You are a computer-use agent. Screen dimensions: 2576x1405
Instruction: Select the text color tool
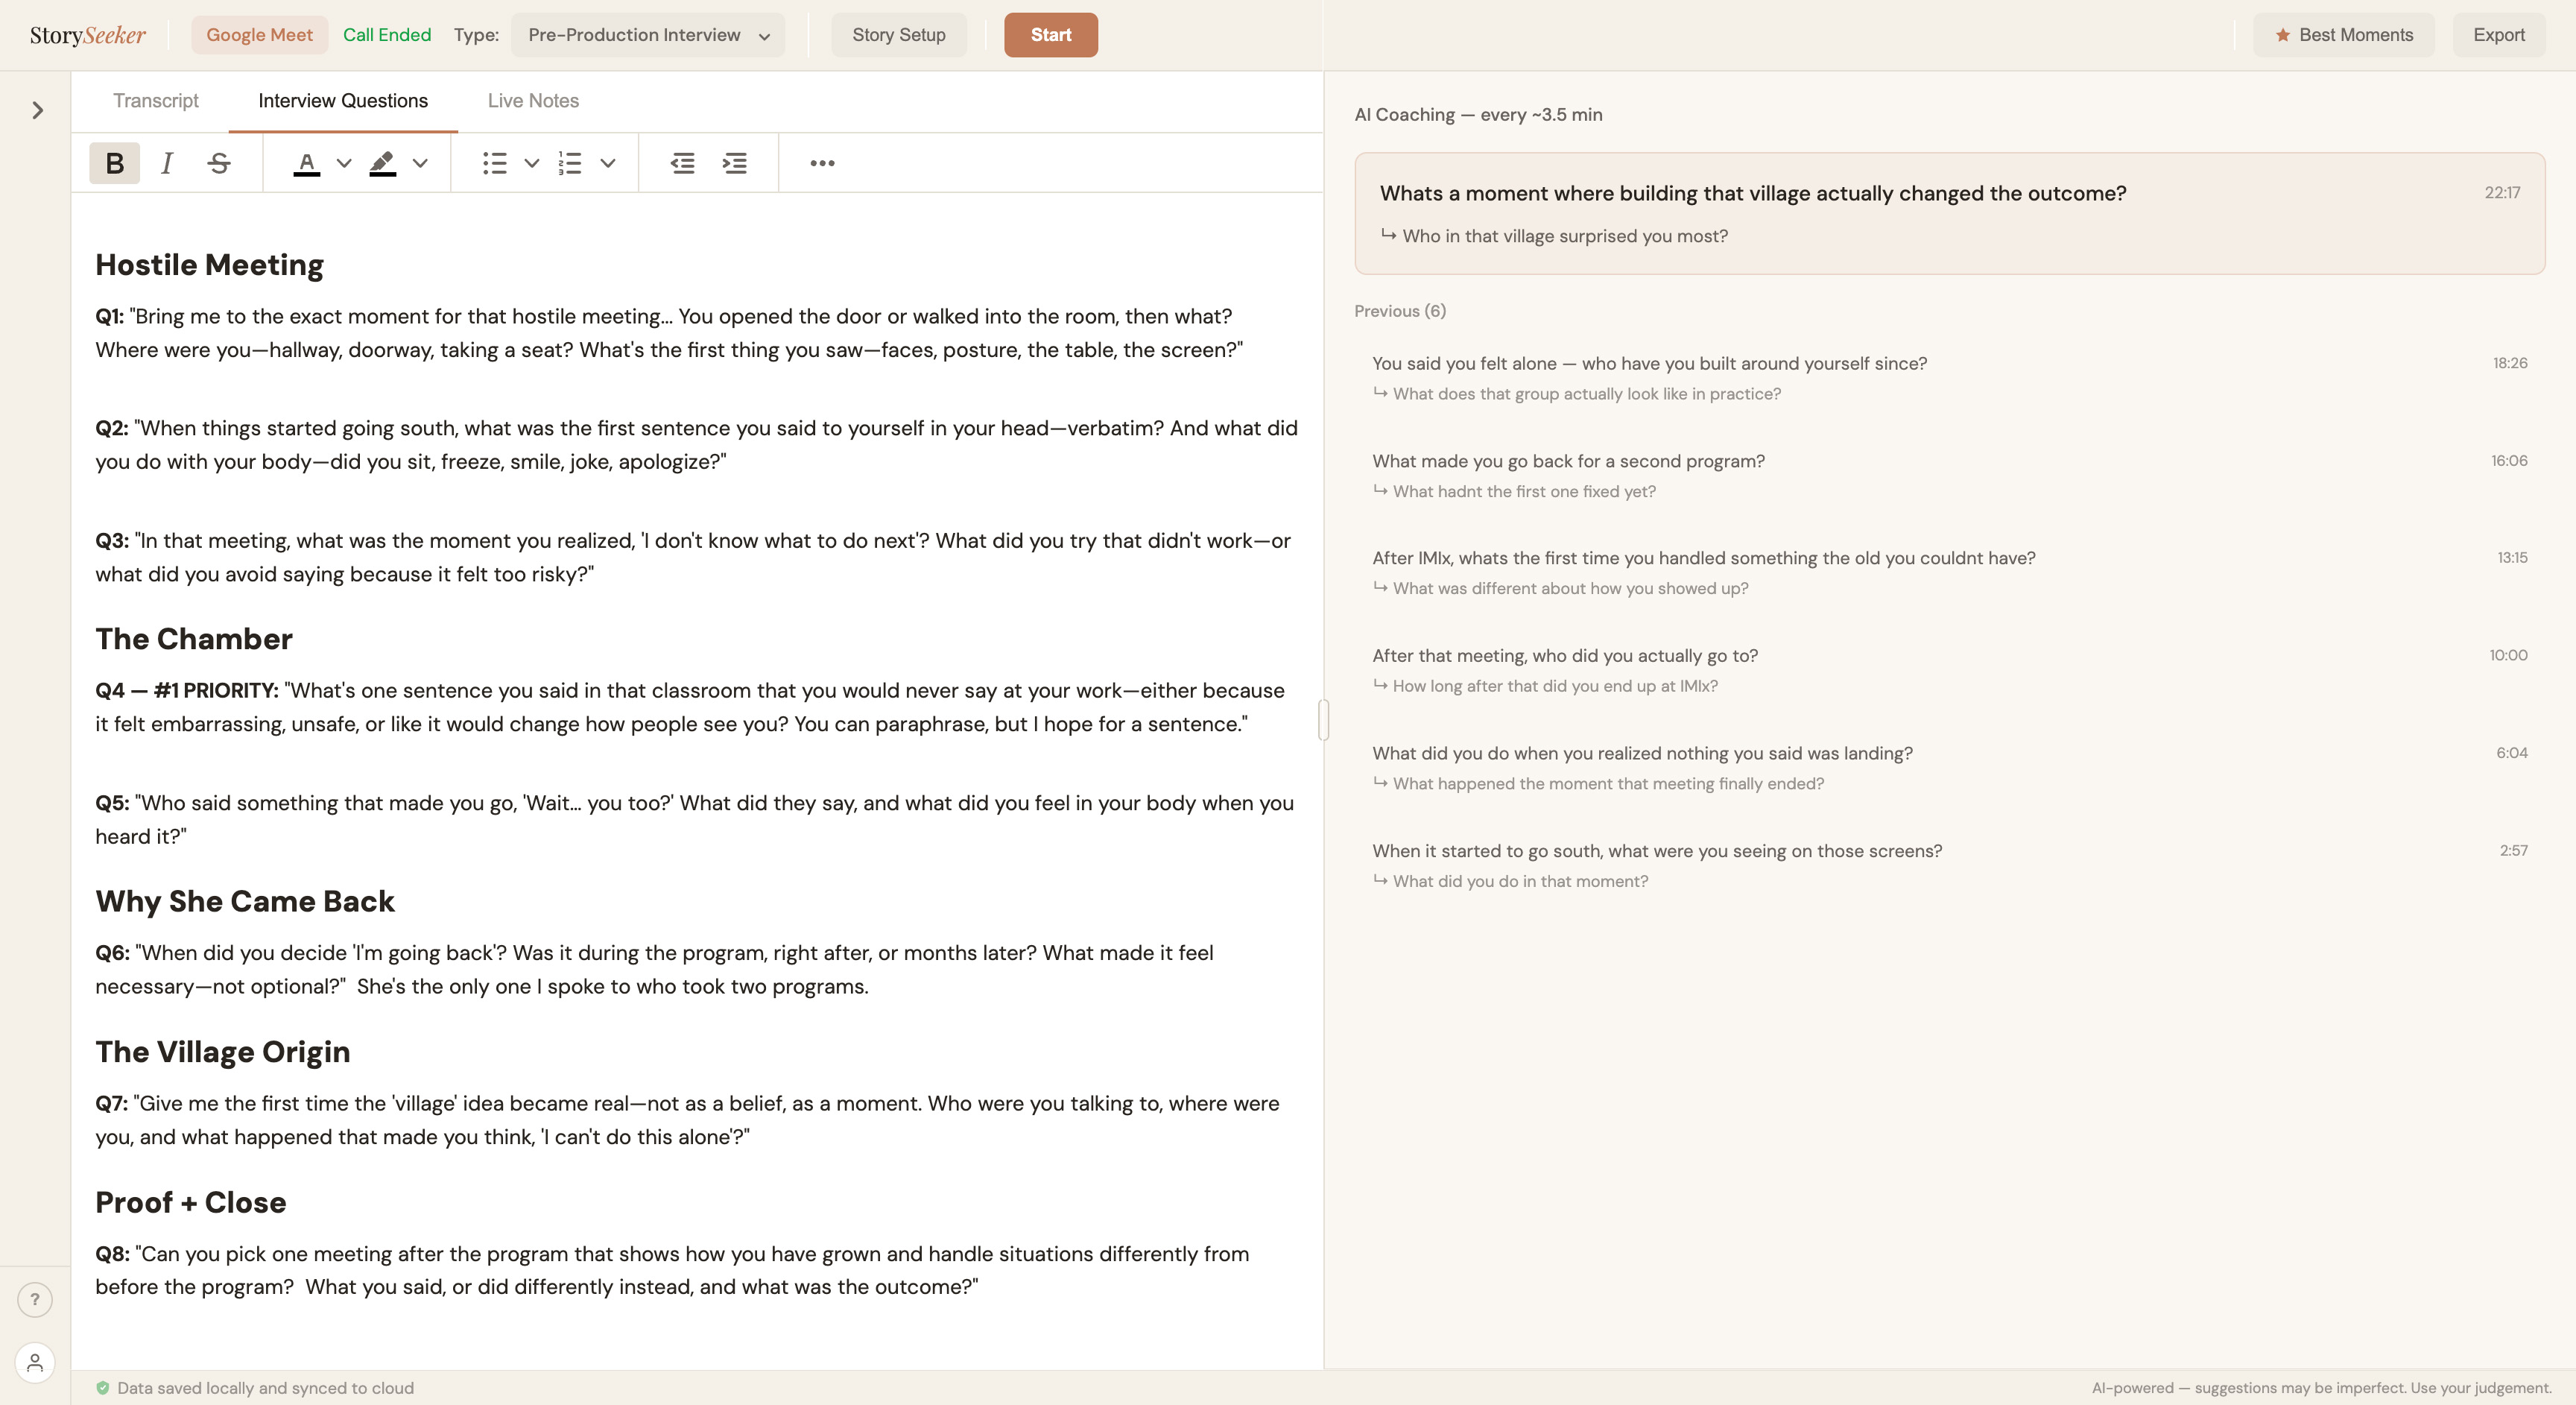click(307, 163)
